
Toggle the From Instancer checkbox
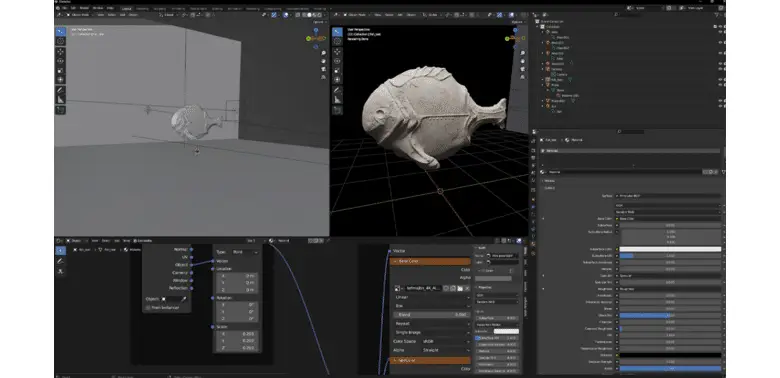148,308
